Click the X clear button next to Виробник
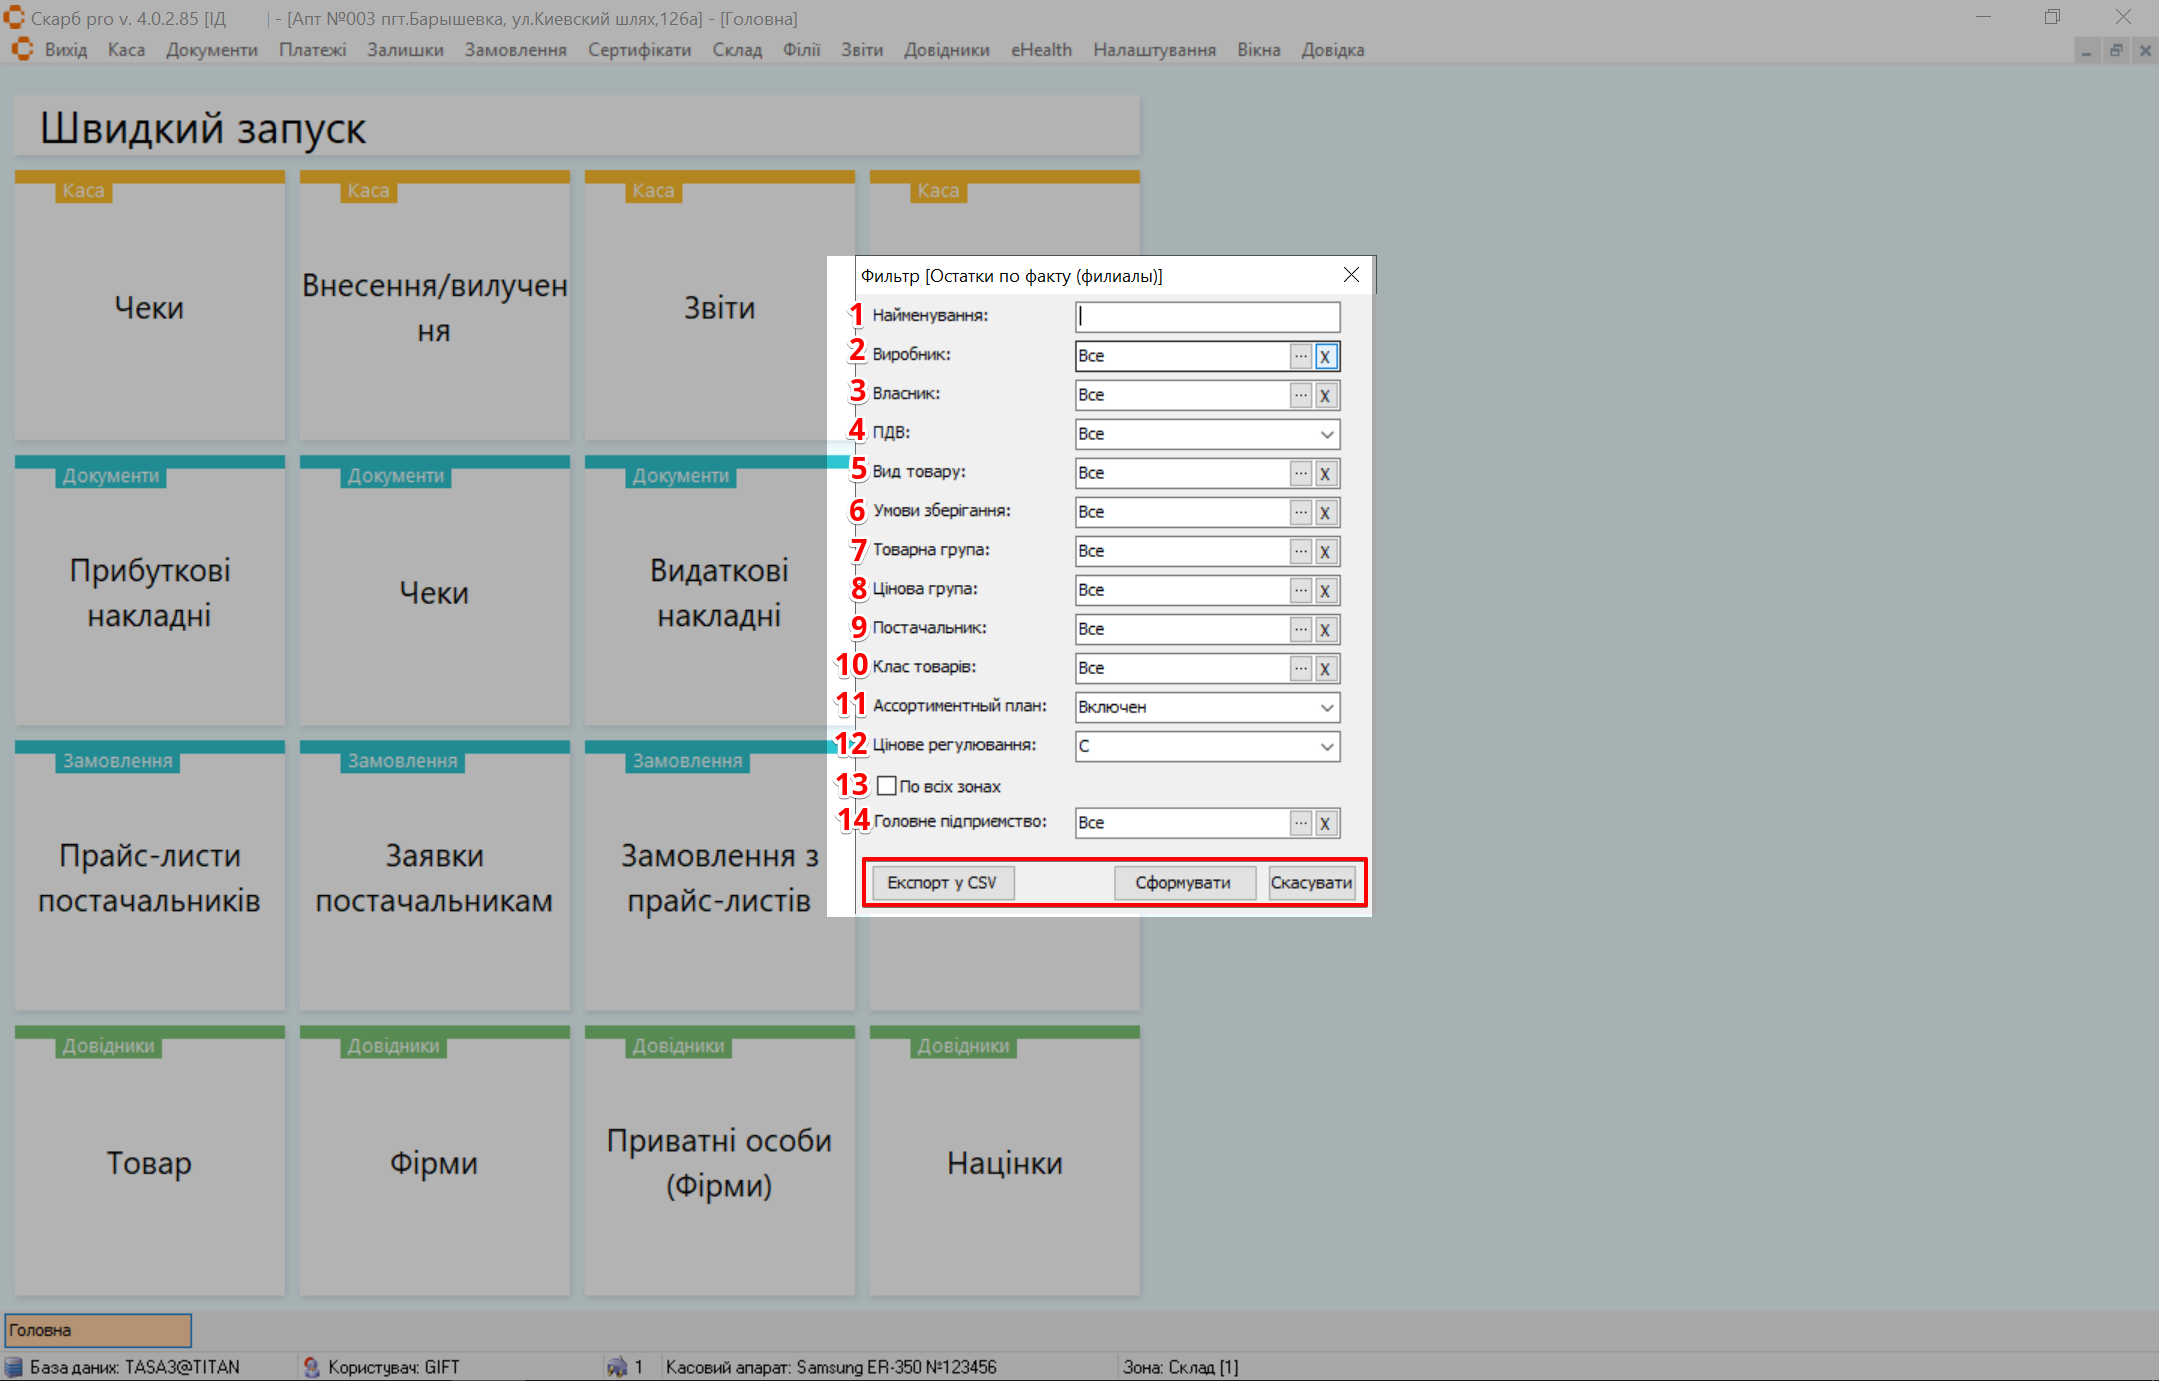The height and width of the screenshot is (1381, 2159). (x=1325, y=356)
